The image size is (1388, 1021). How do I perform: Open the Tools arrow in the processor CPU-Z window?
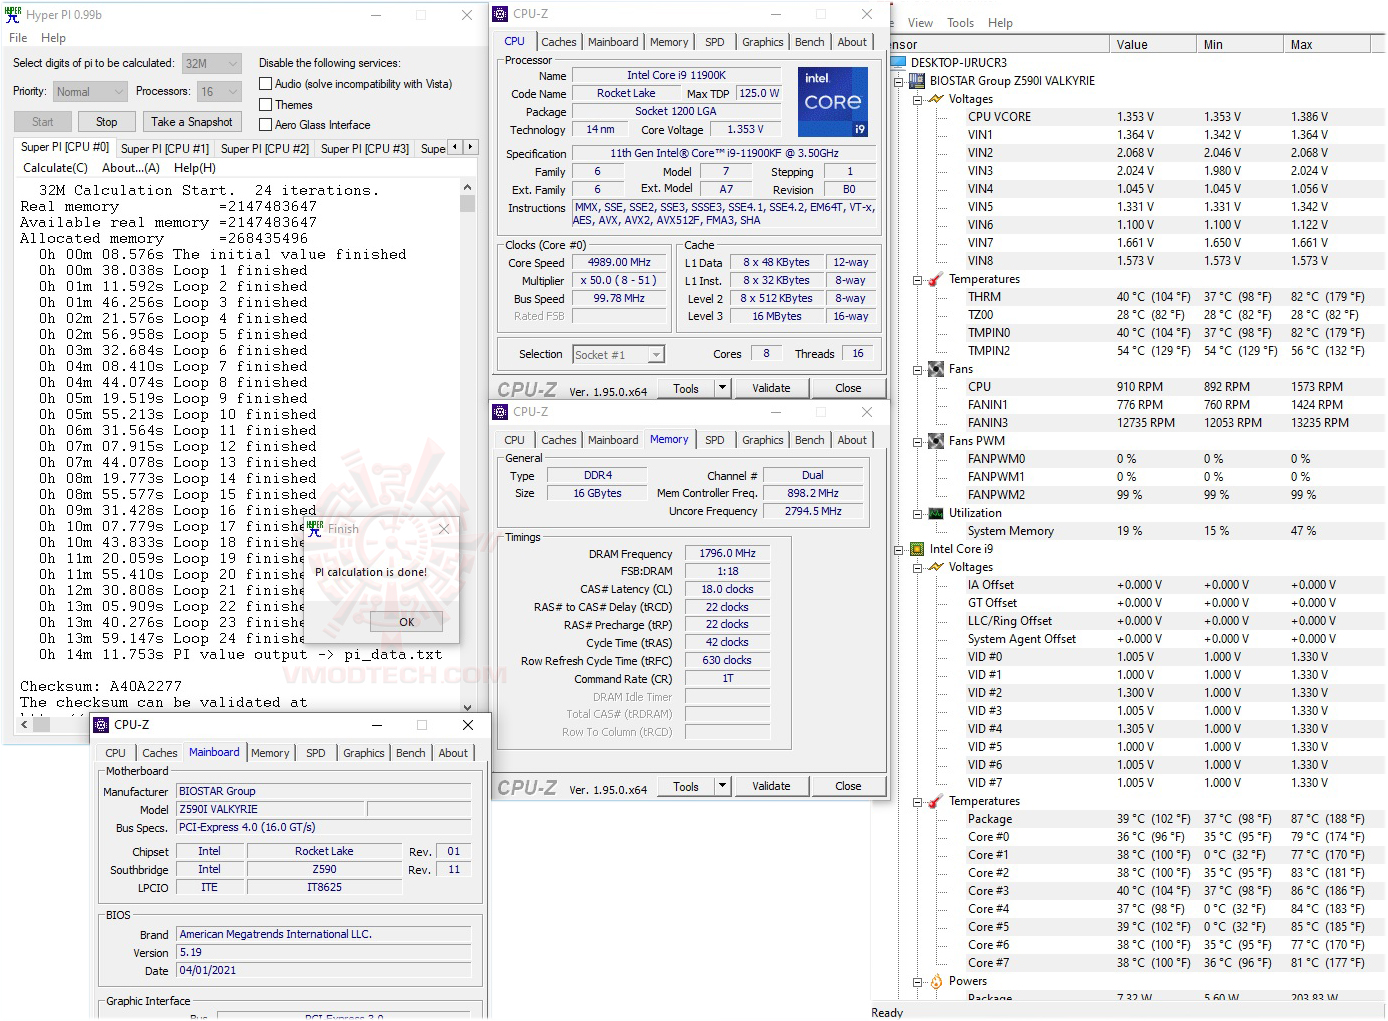tap(722, 388)
